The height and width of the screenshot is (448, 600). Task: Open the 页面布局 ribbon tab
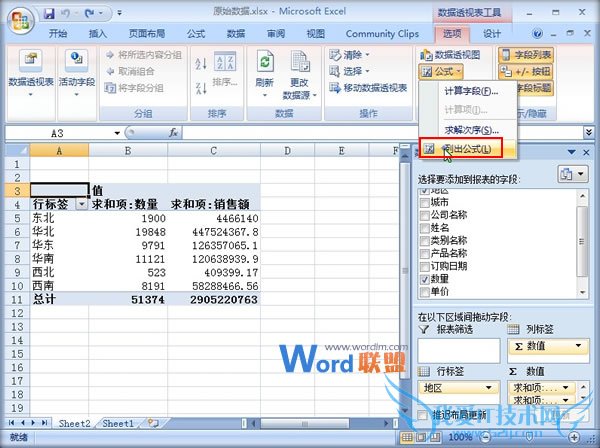[147, 34]
